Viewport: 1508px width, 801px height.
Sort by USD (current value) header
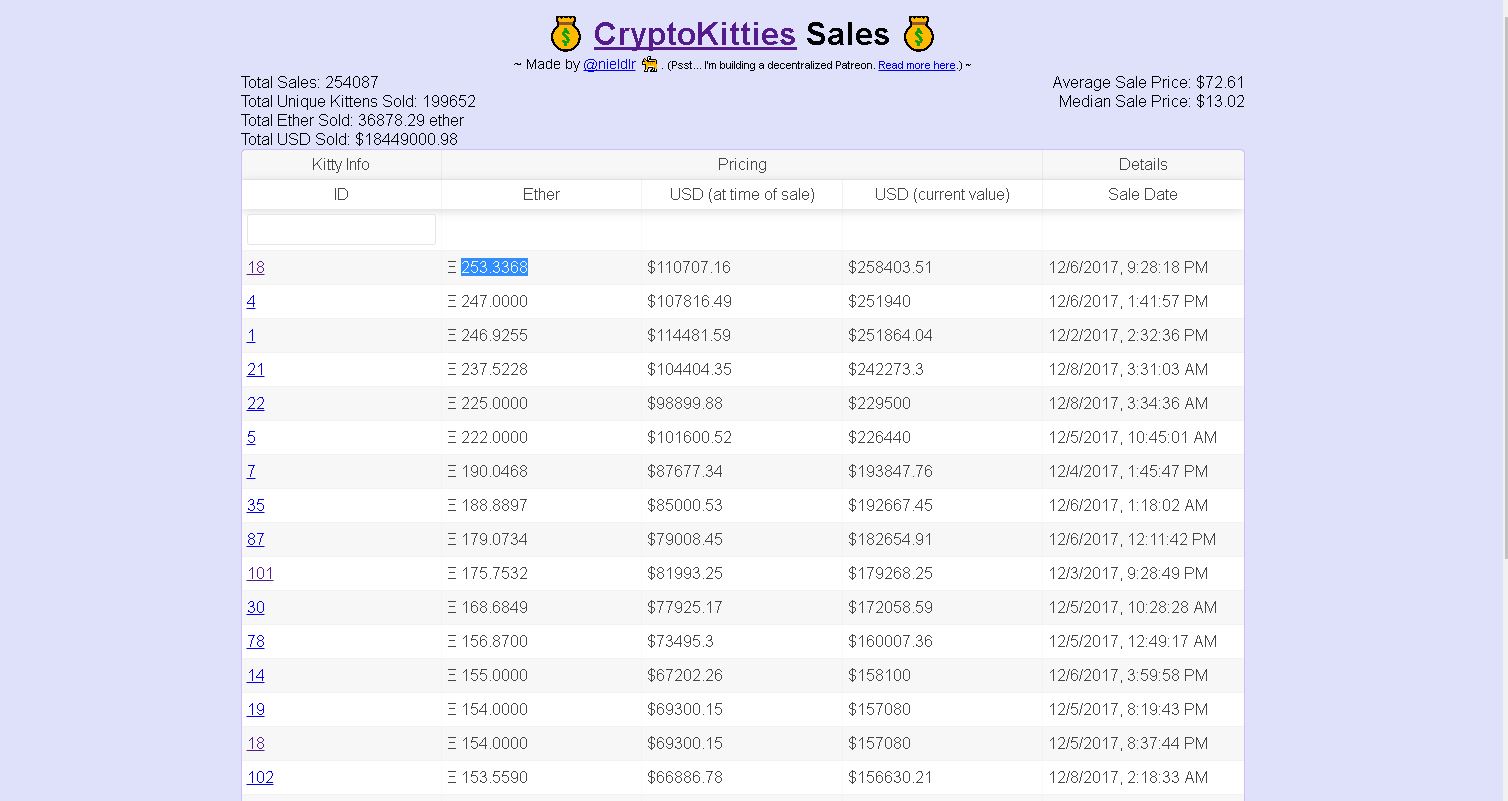pyautogui.click(x=942, y=194)
